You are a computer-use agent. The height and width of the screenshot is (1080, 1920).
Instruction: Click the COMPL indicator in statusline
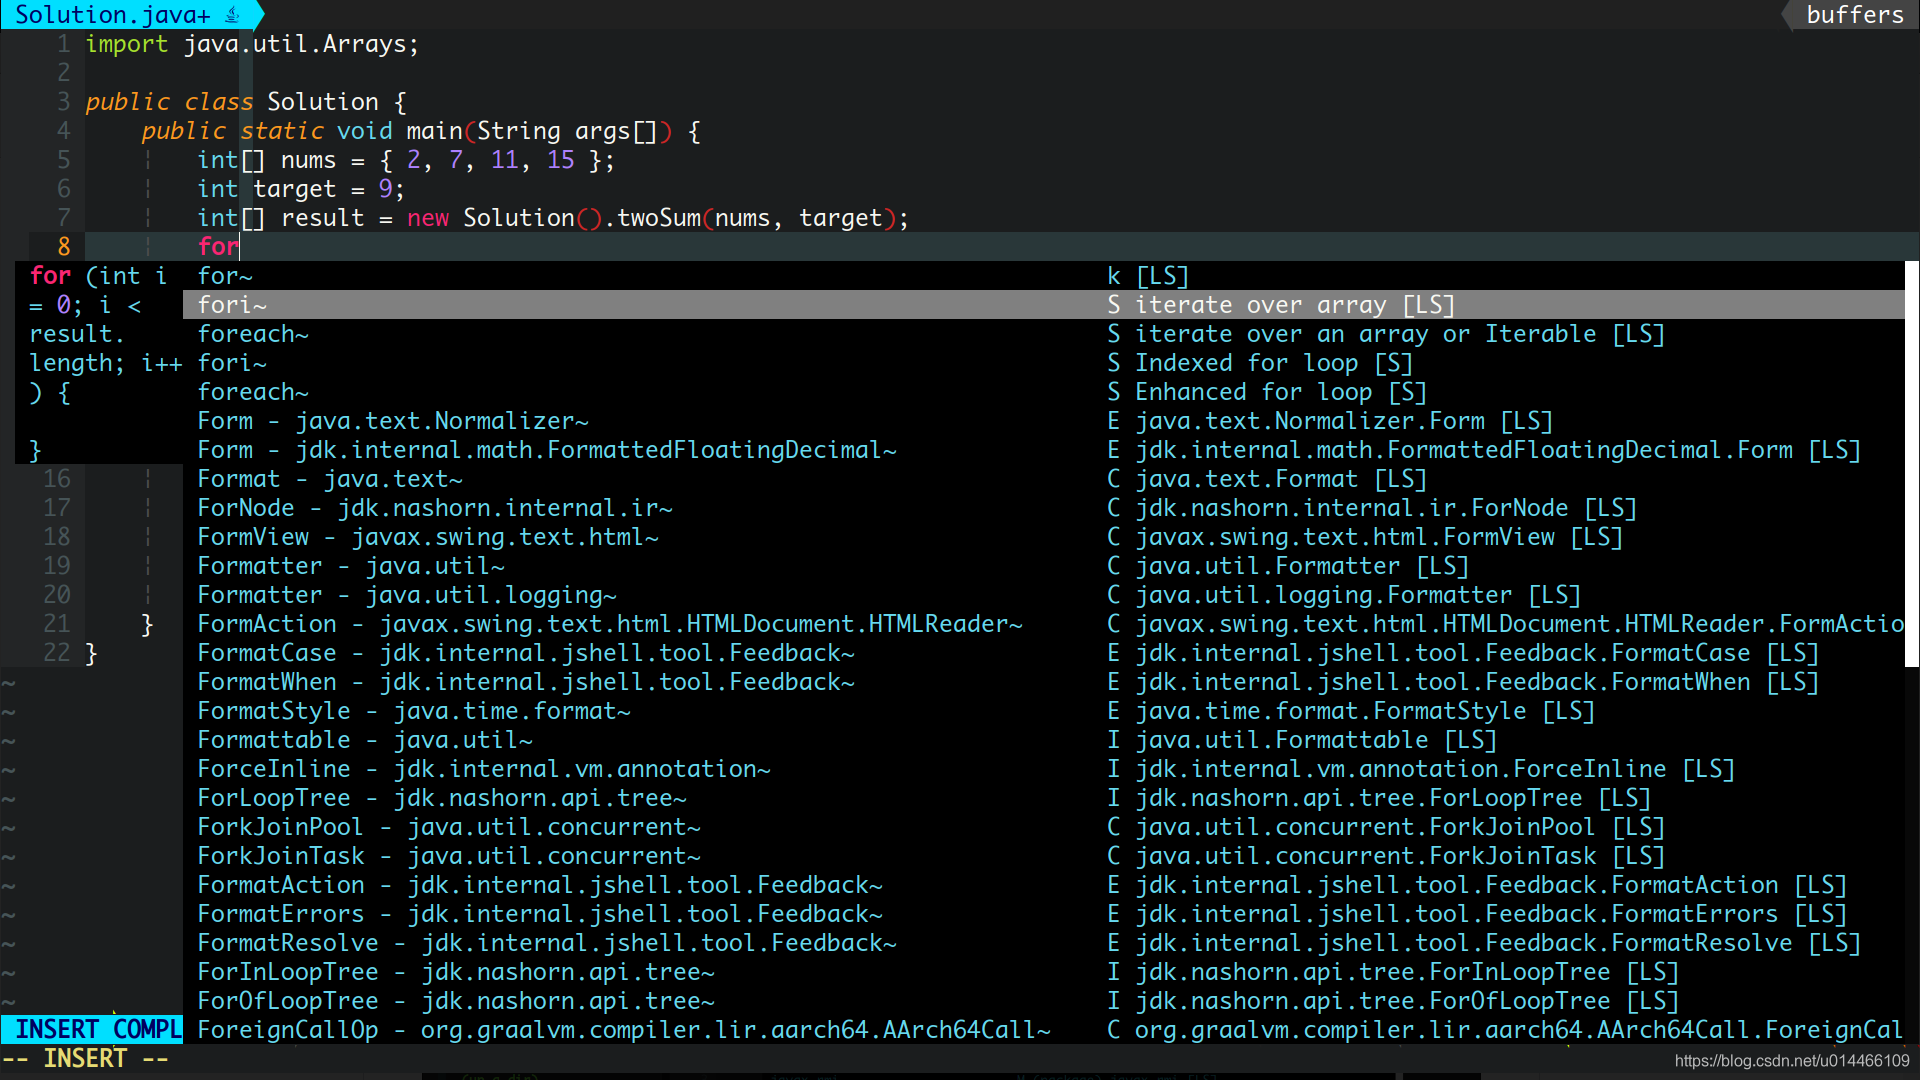(x=148, y=1030)
